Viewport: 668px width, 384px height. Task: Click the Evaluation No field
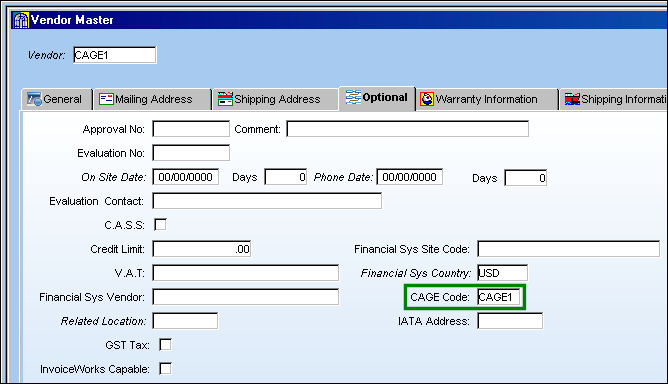coord(191,153)
